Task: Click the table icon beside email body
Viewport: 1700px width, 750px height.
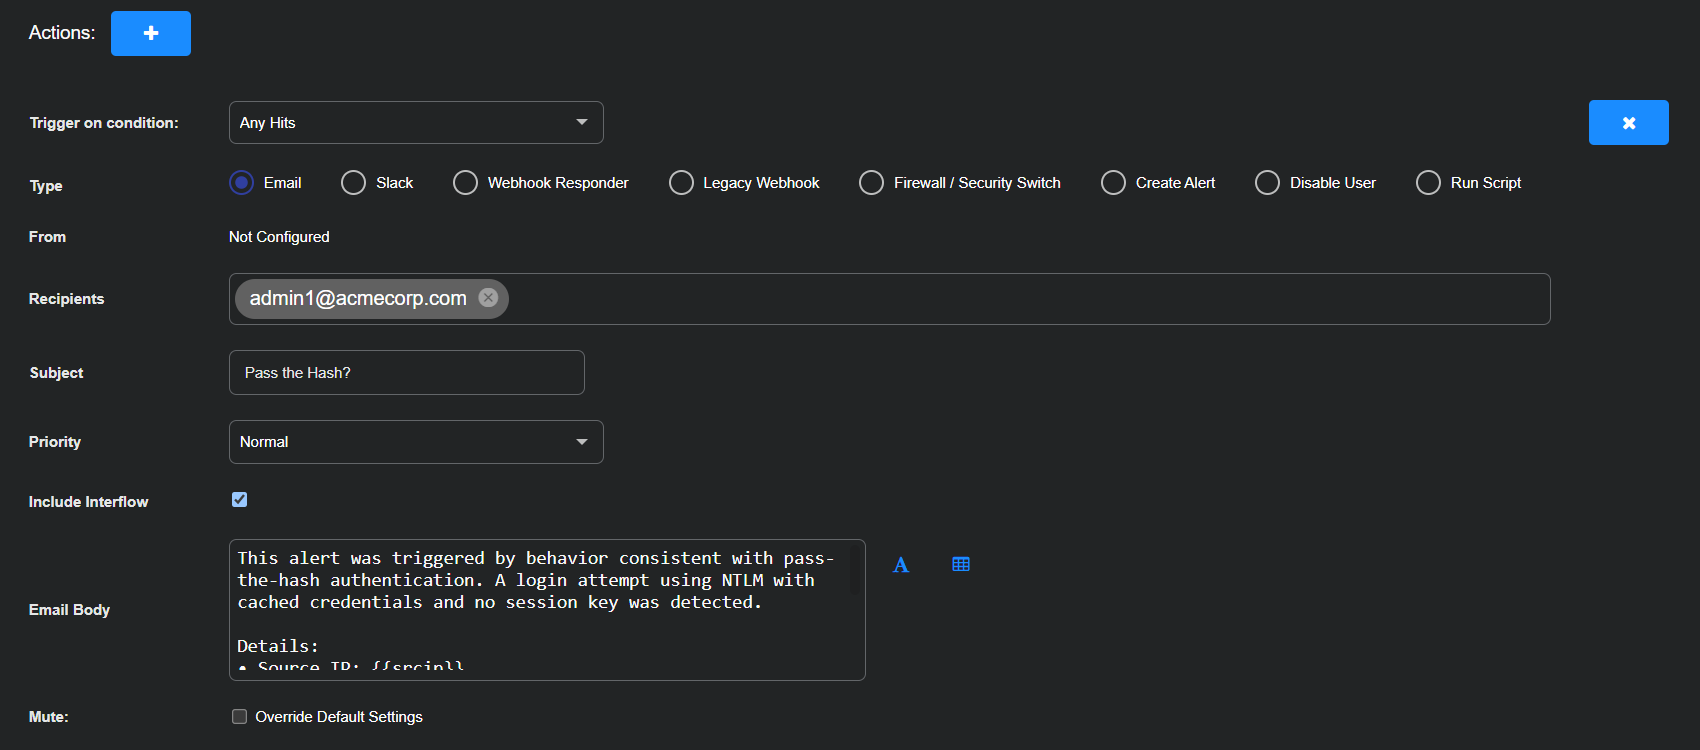Action: point(961,565)
